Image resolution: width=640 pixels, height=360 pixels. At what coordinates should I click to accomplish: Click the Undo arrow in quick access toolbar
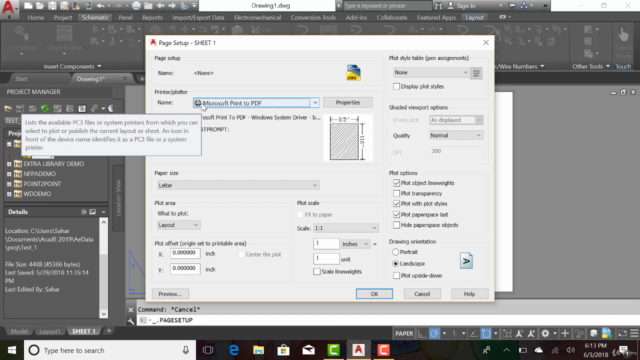[101, 6]
